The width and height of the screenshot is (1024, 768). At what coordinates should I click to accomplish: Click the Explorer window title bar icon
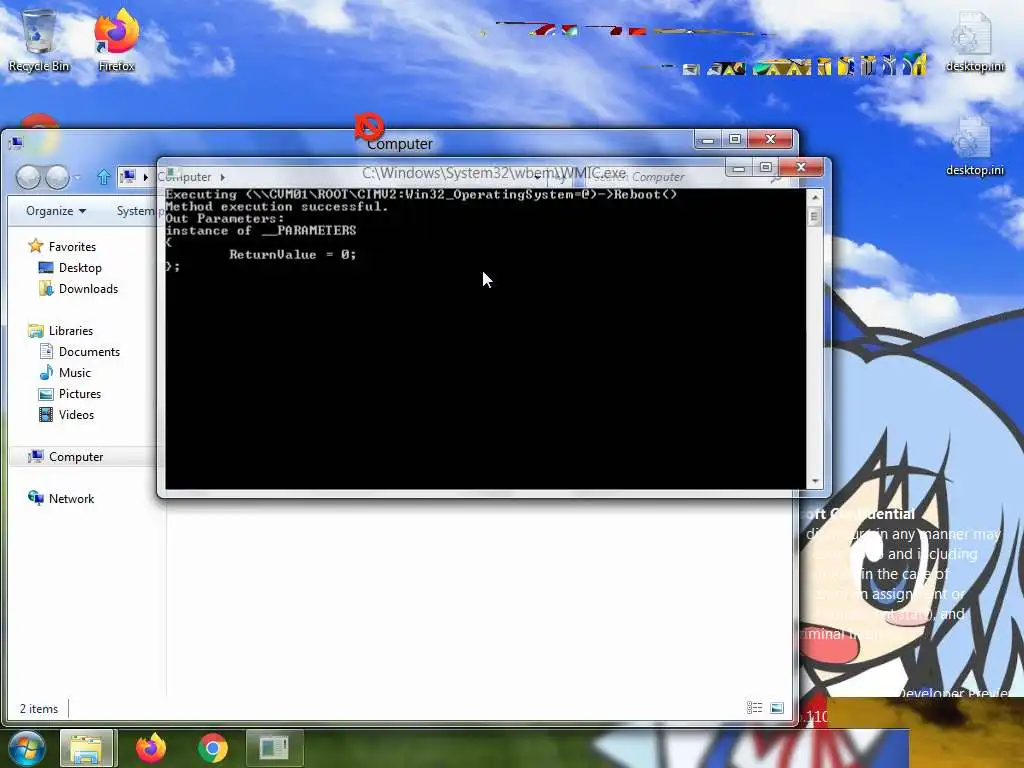tap(16, 142)
